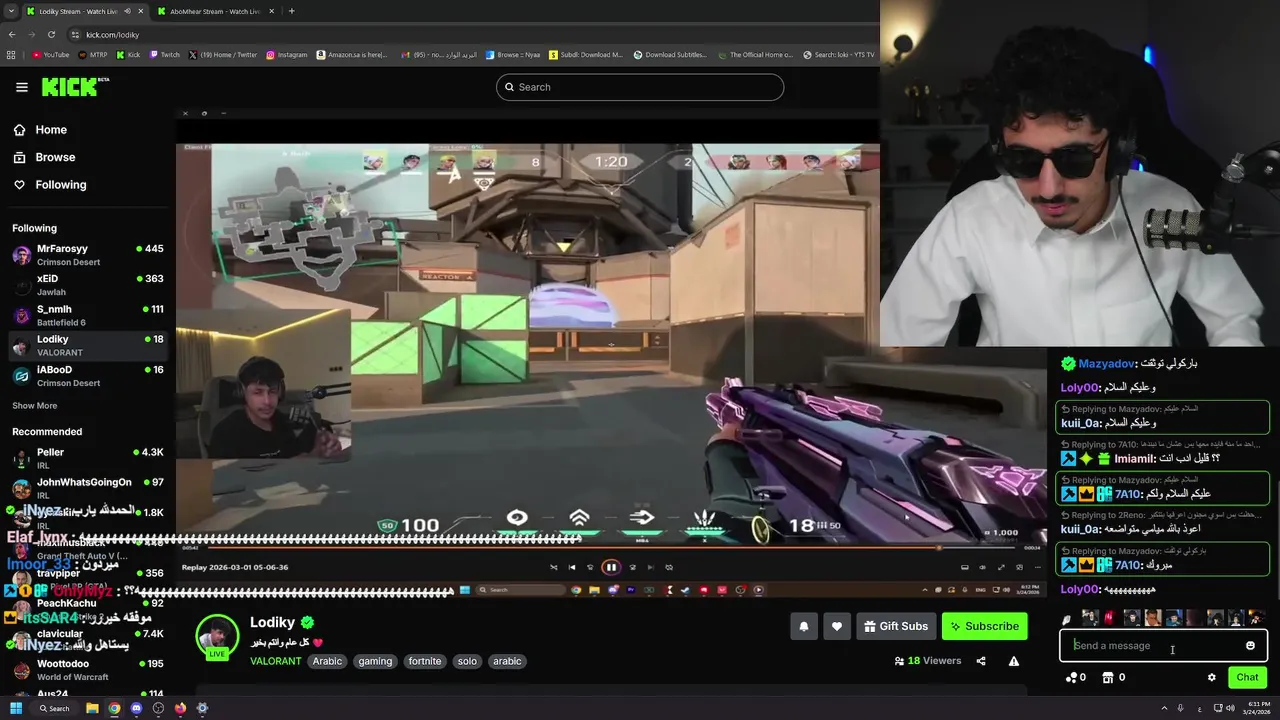Viewport: 1280px width, 720px height.
Task: Open the VALORANT category link
Action: click(x=276, y=661)
